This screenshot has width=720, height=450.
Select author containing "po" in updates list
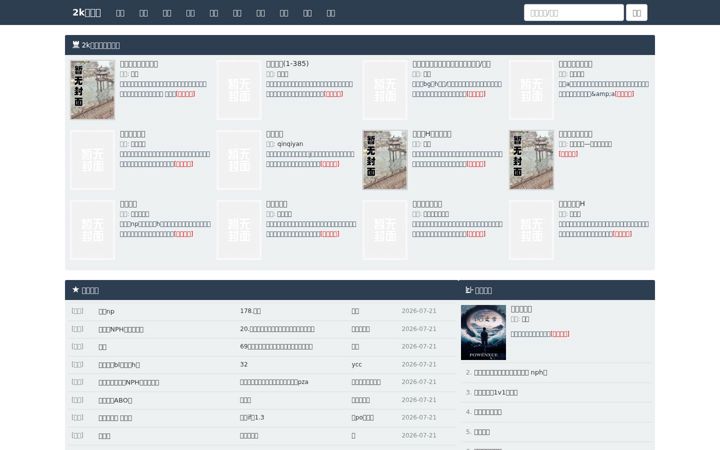click(x=362, y=417)
